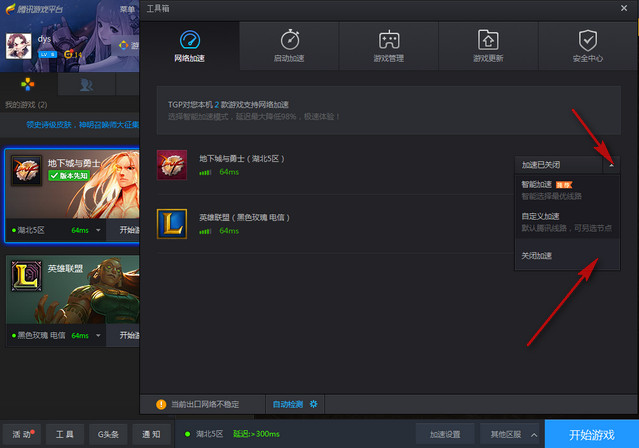Open the friends silhouette tab icon
This screenshot has height=448, width=639.
pos(88,85)
